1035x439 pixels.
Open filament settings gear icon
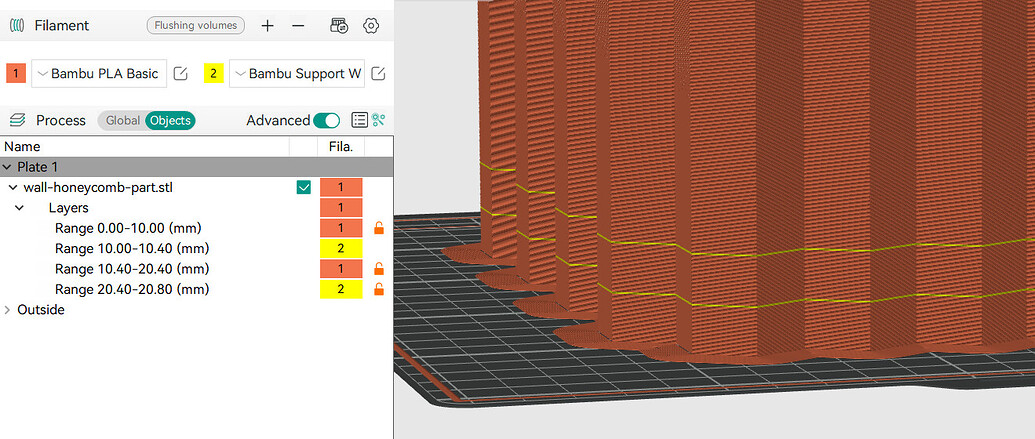tap(371, 26)
